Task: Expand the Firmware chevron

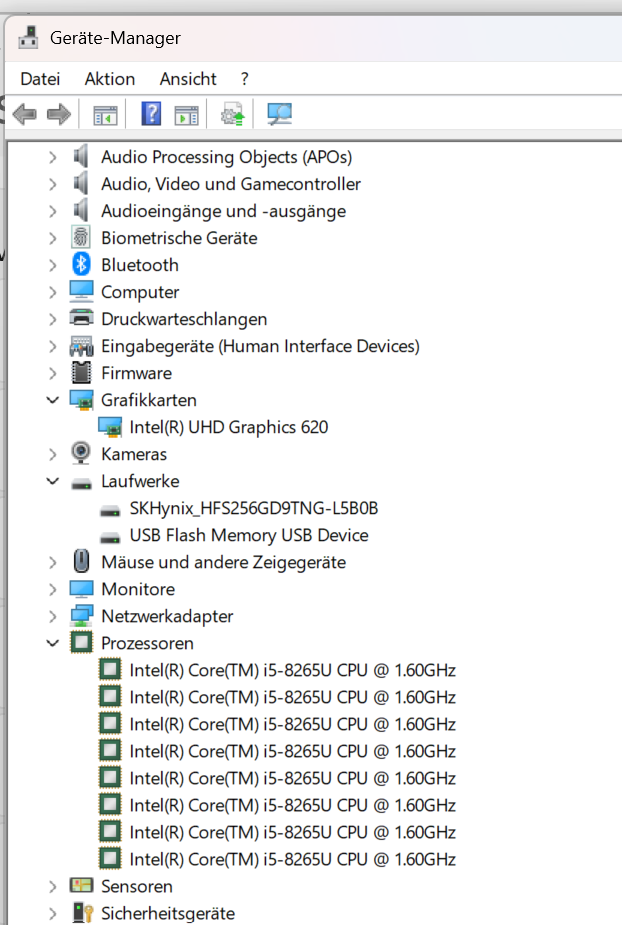Action: [x=53, y=373]
